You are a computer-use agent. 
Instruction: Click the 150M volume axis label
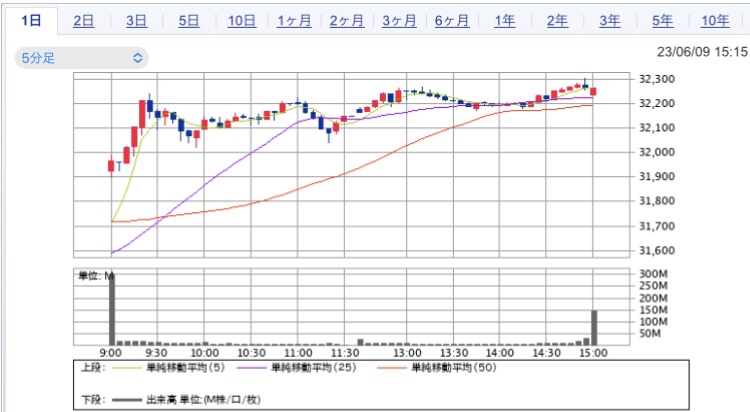click(653, 310)
